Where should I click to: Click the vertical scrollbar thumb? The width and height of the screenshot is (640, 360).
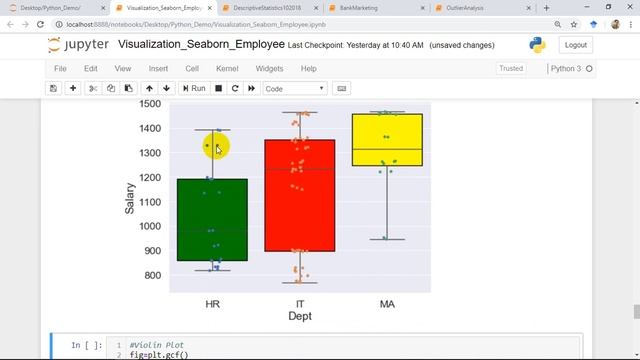pyautogui.click(x=636, y=311)
